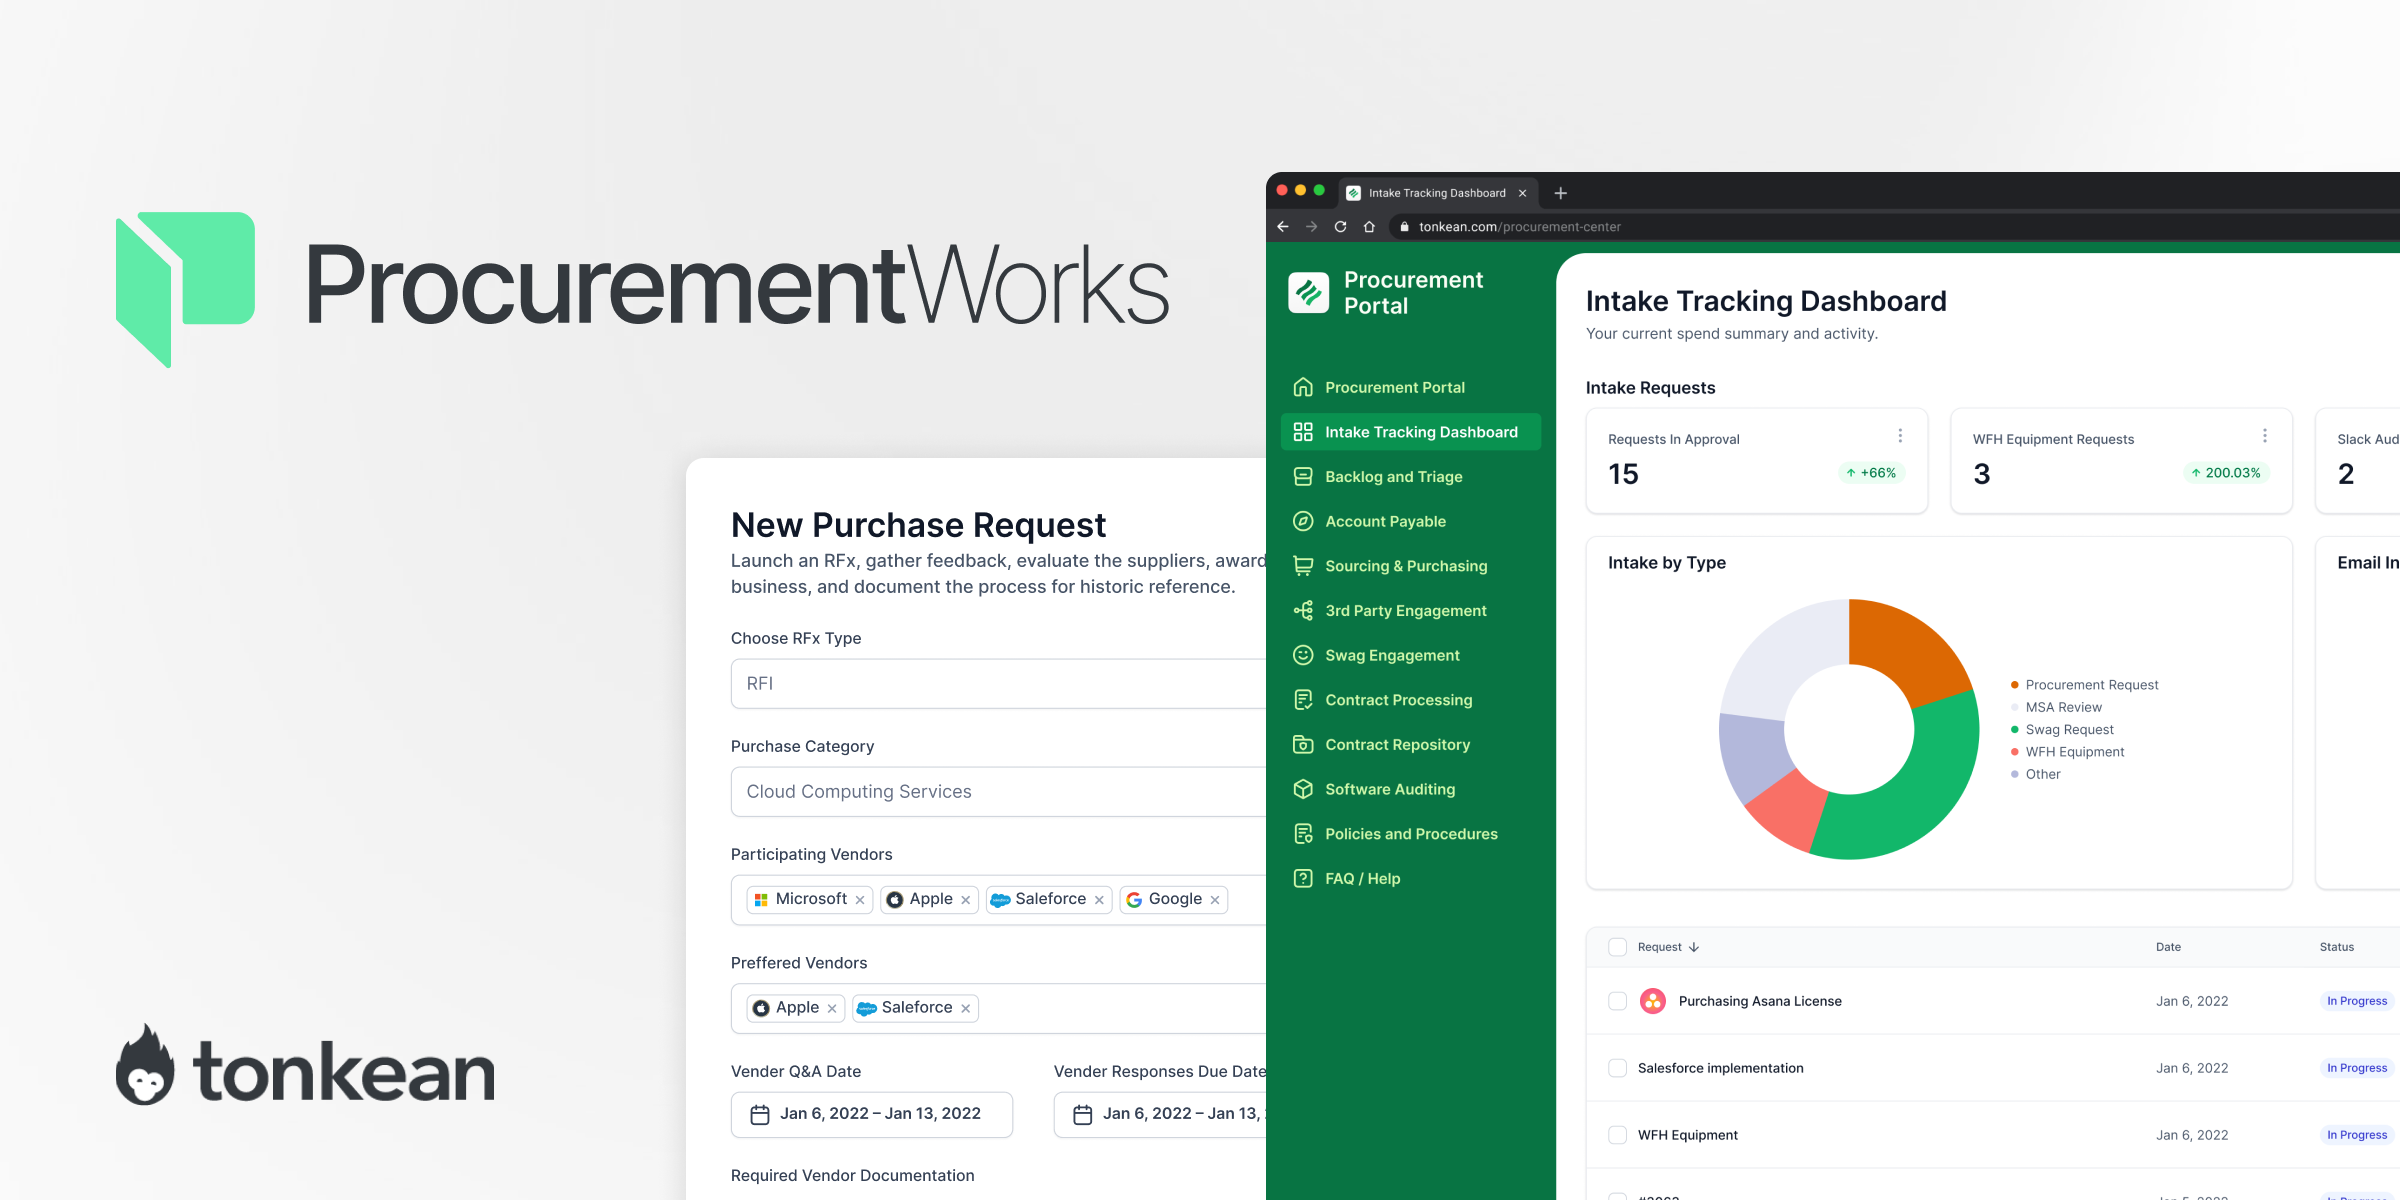The height and width of the screenshot is (1200, 2400).
Task: Sort by Request column arrow
Action: click(1694, 947)
